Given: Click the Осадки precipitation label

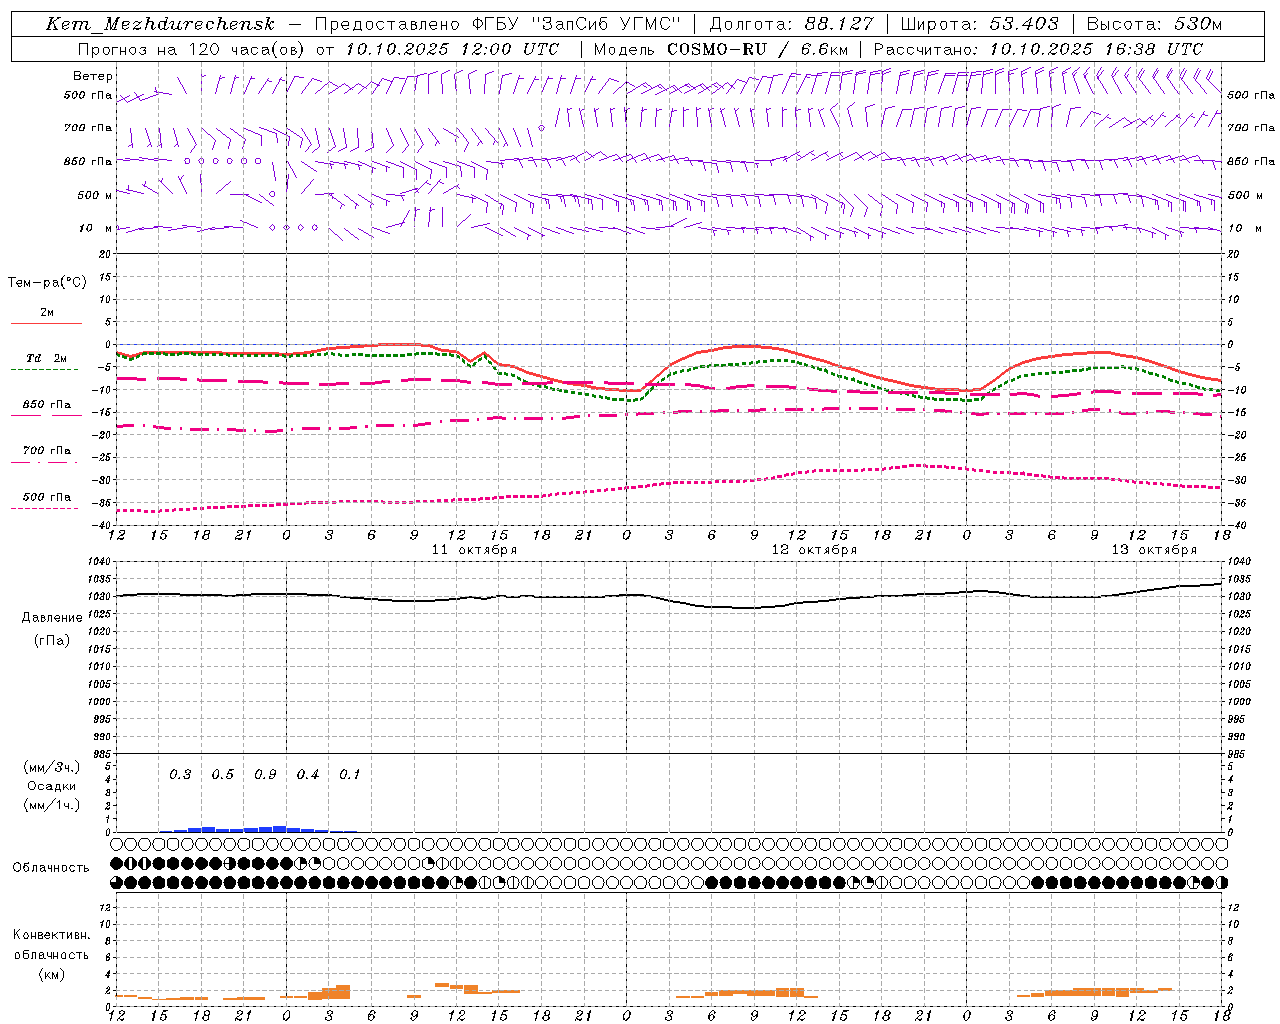Looking at the screenshot, I should tap(52, 786).
